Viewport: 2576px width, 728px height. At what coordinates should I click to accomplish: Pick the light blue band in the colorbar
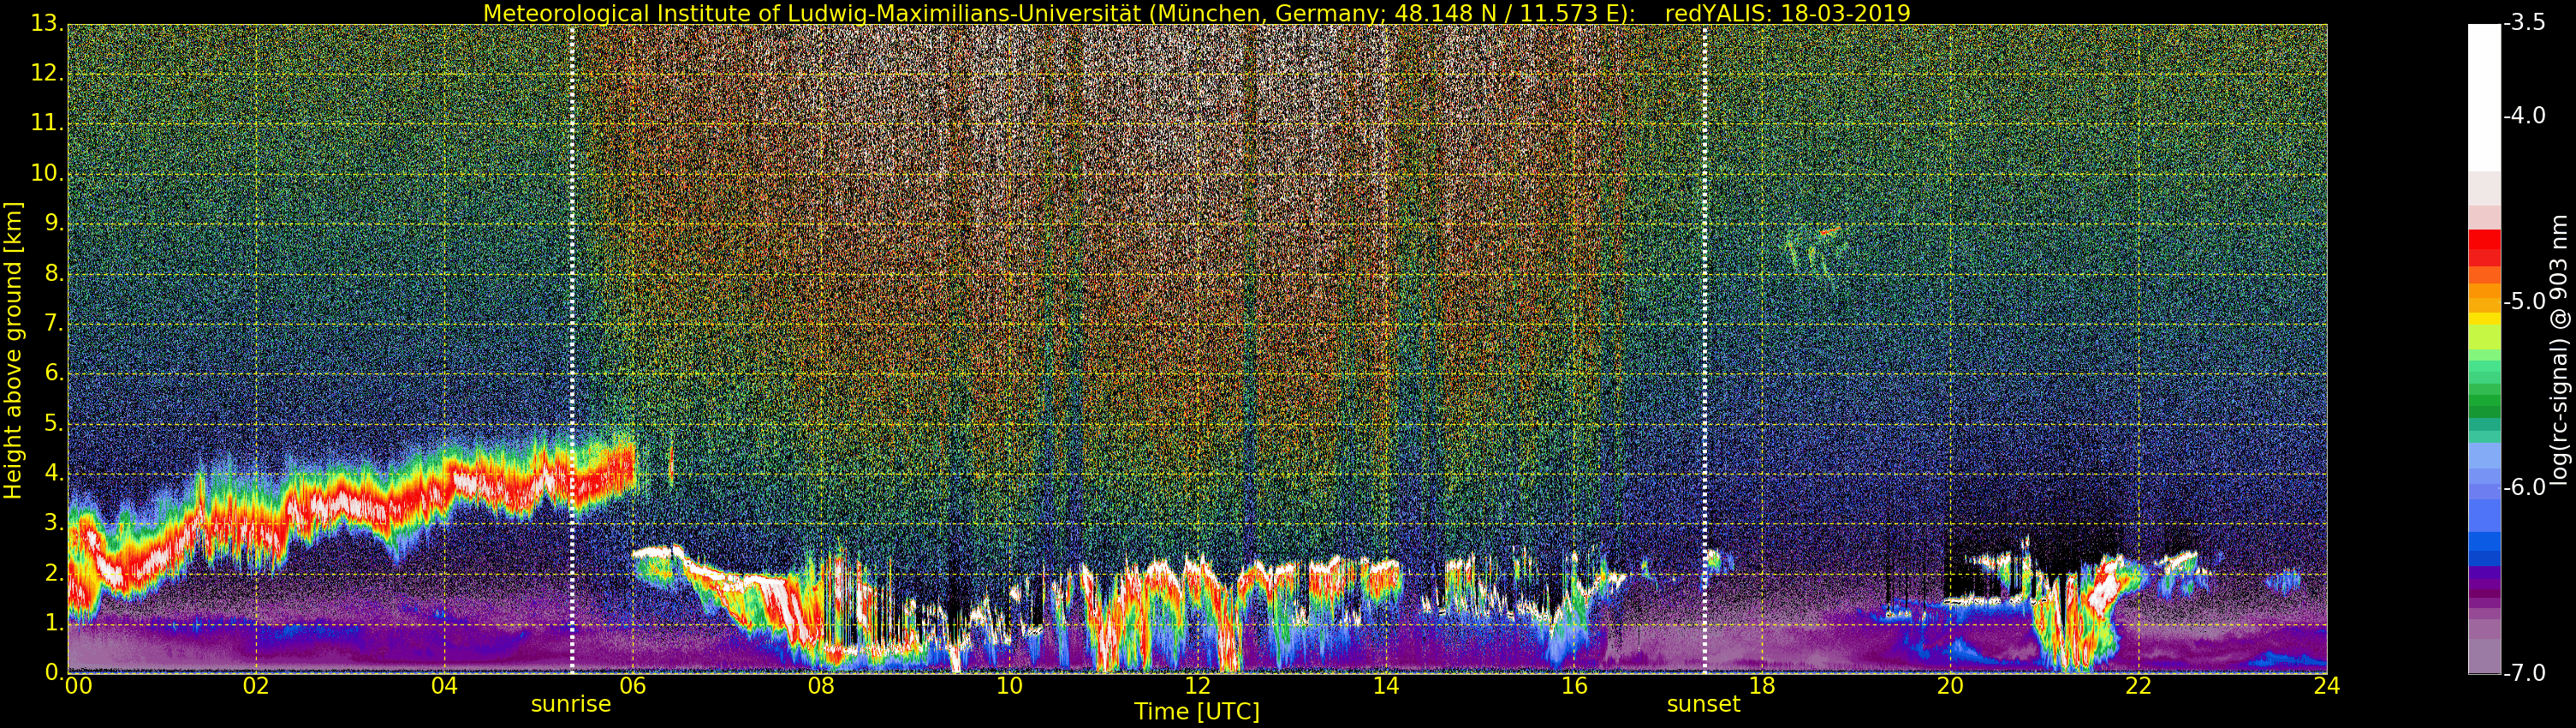pos(2484,458)
